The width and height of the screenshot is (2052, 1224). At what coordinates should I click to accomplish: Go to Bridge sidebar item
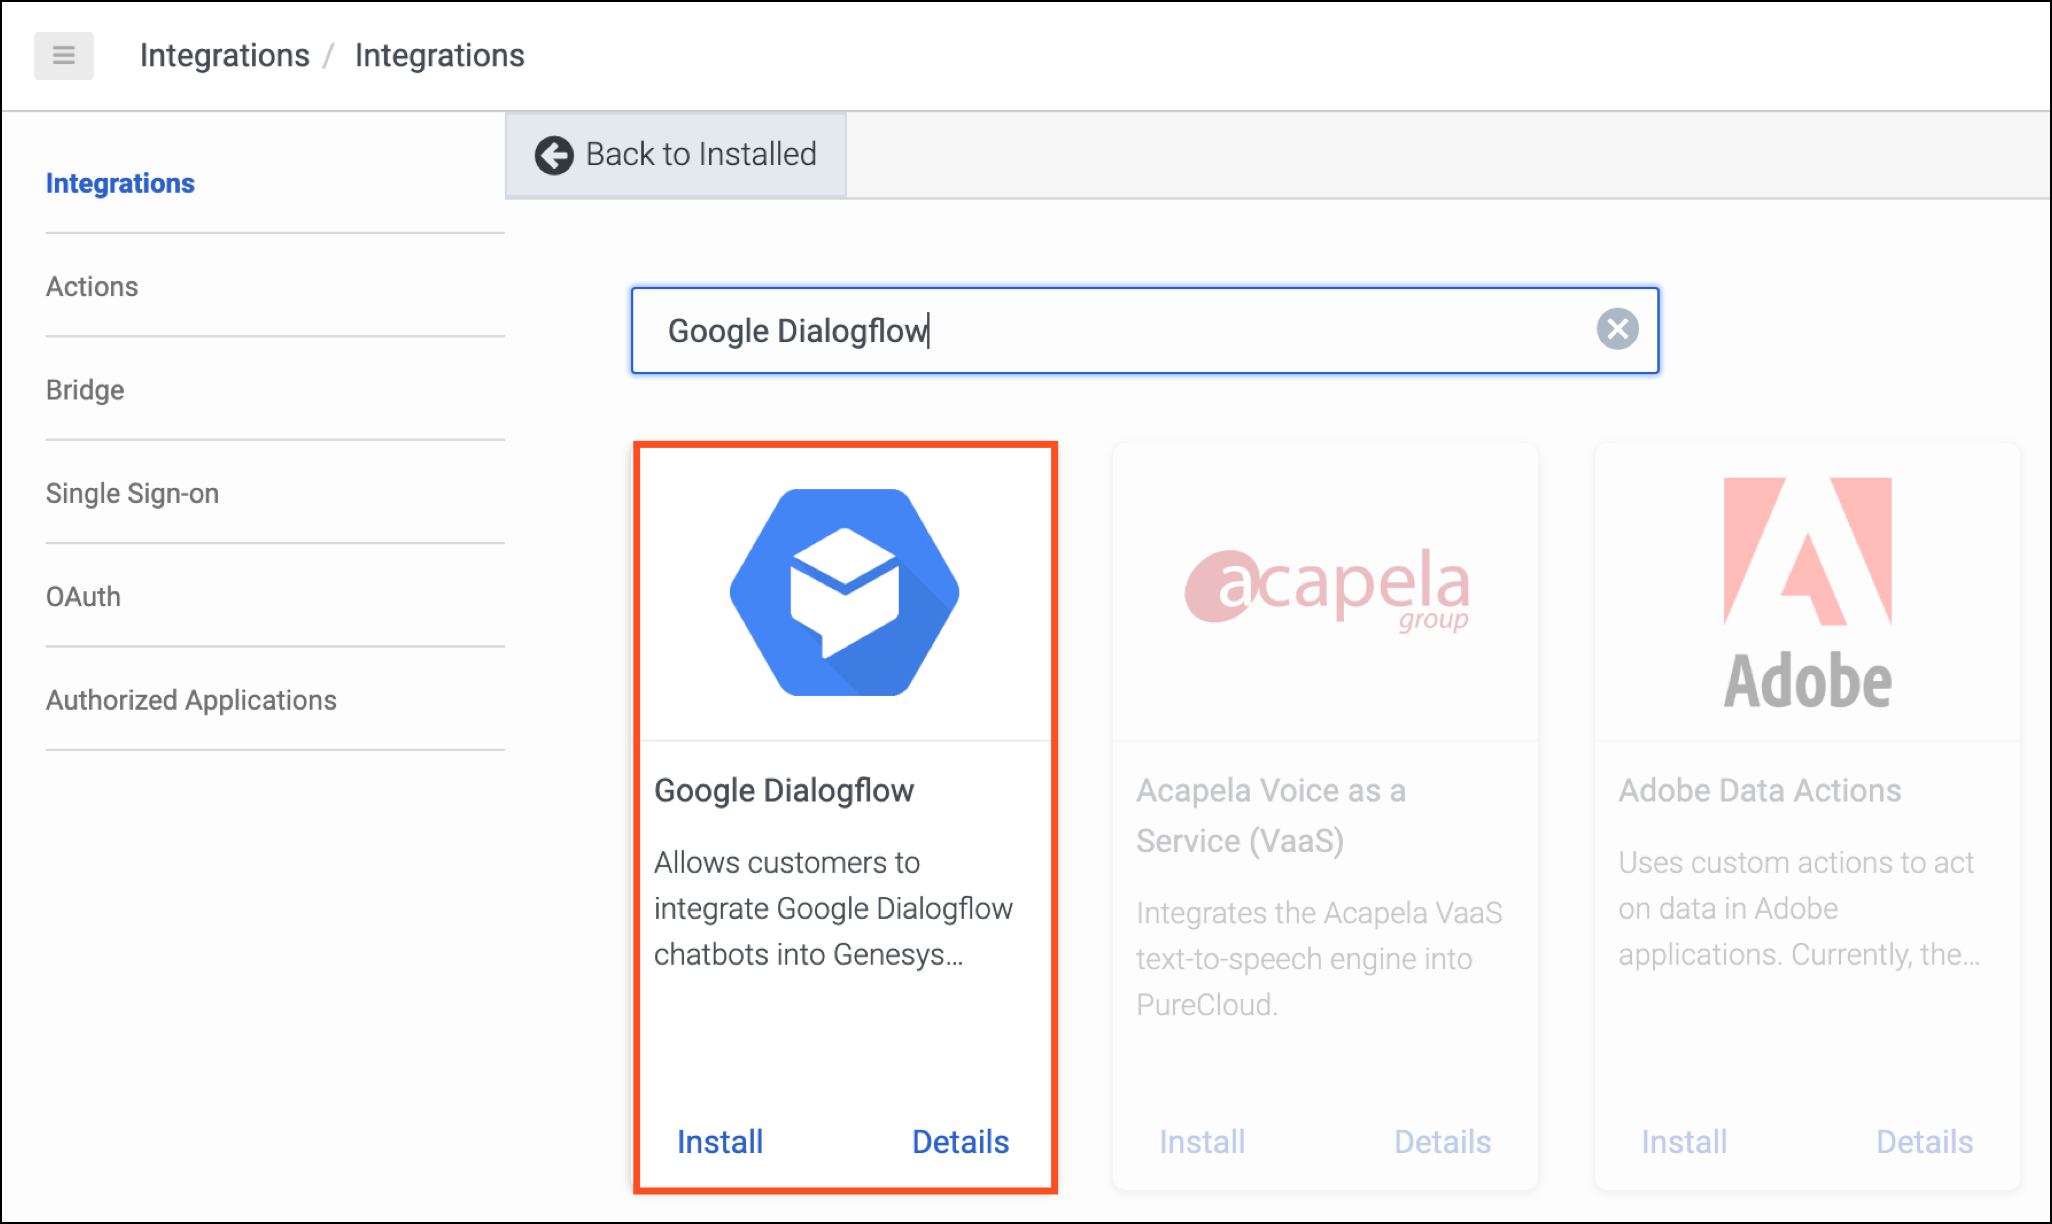85,390
